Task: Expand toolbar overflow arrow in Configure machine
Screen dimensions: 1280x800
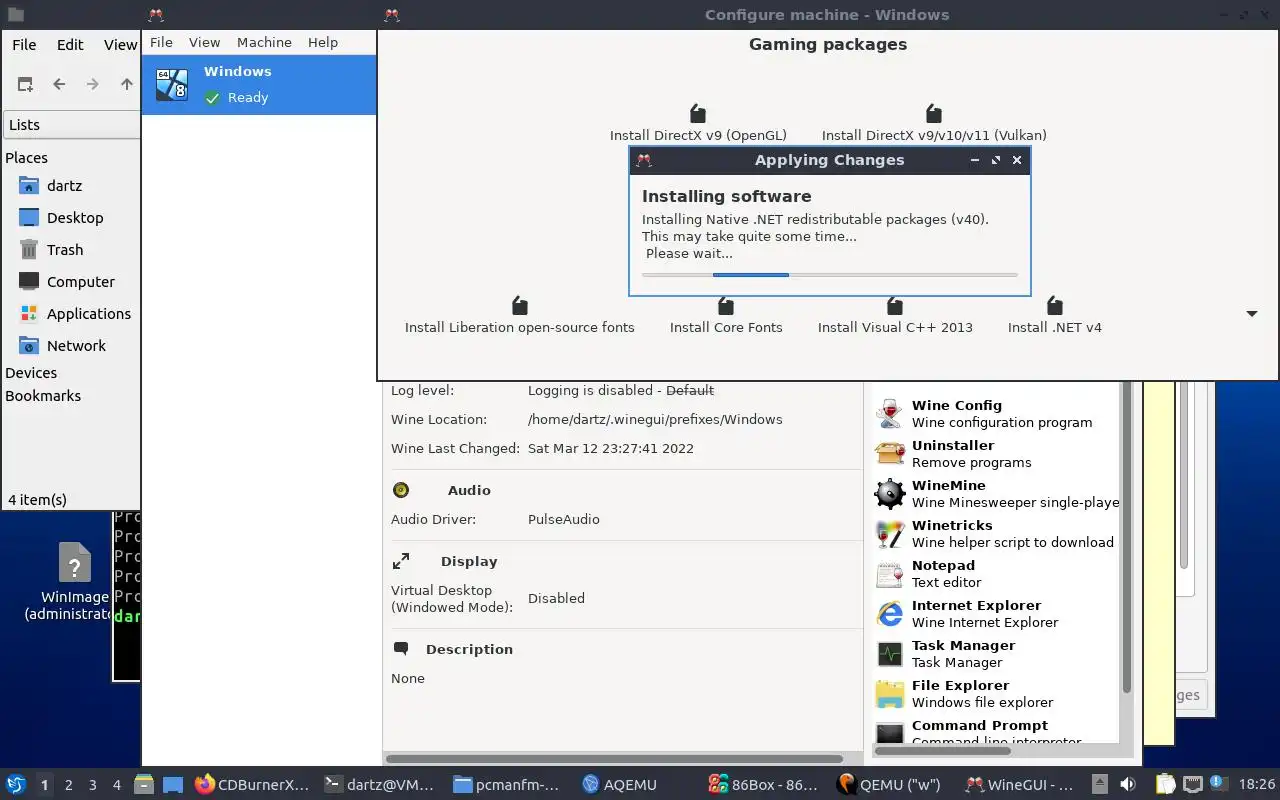Action: coord(1252,314)
